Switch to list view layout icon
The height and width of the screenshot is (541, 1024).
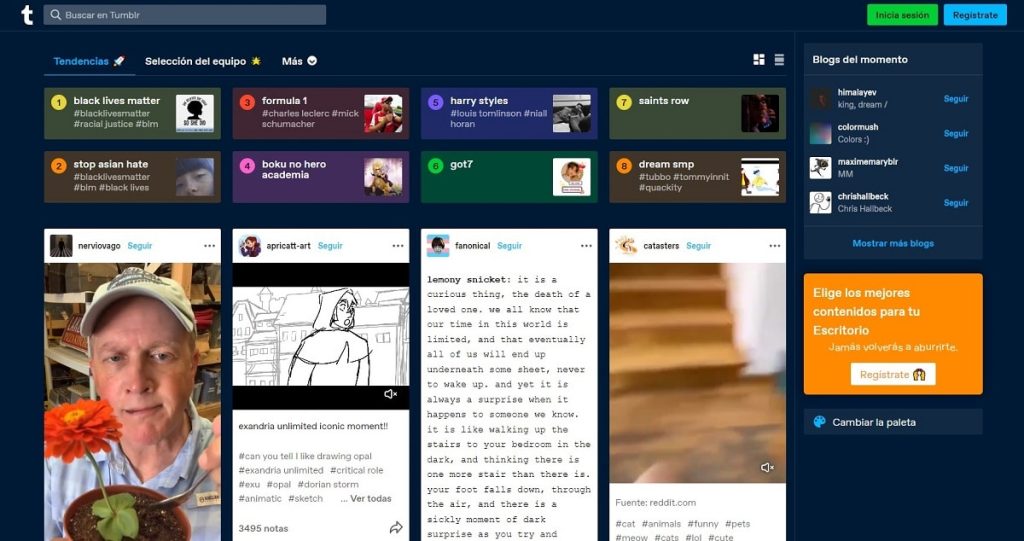(x=779, y=60)
